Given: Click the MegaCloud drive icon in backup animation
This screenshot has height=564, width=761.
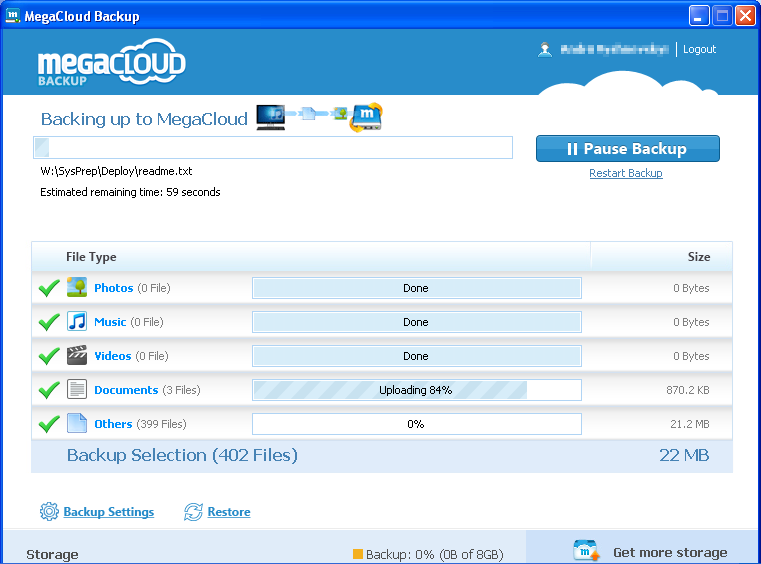Looking at the screenshot, I should [x=366, y=117].
